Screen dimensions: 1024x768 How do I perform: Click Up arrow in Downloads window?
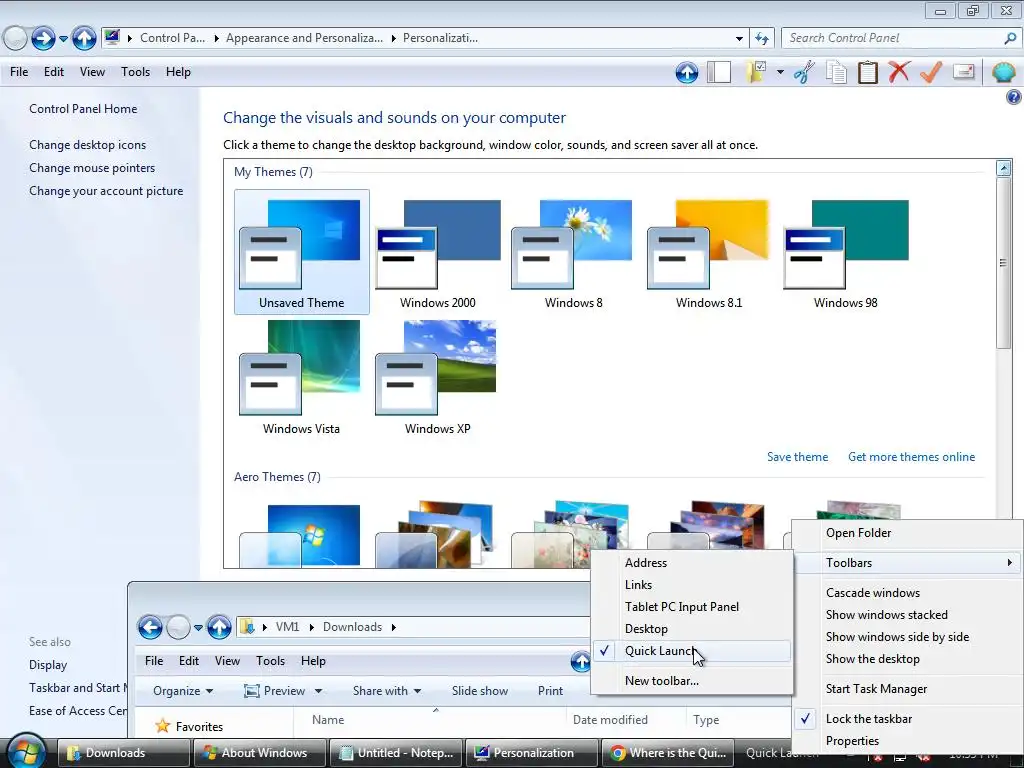click(219, 628)
